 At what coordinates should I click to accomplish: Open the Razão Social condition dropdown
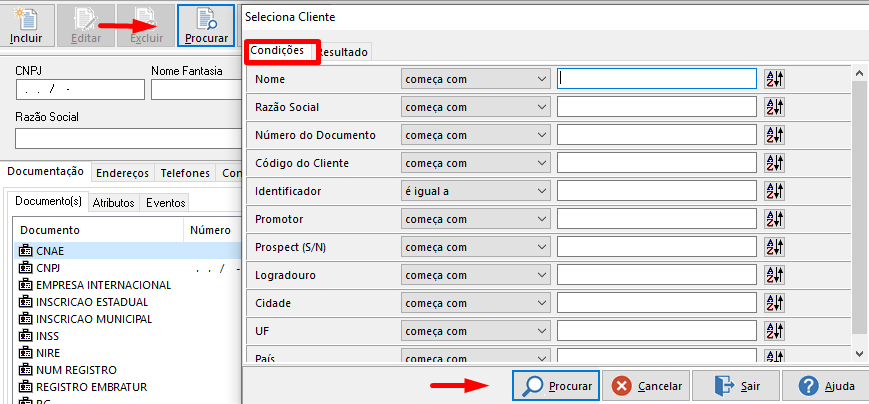point(476,107)
